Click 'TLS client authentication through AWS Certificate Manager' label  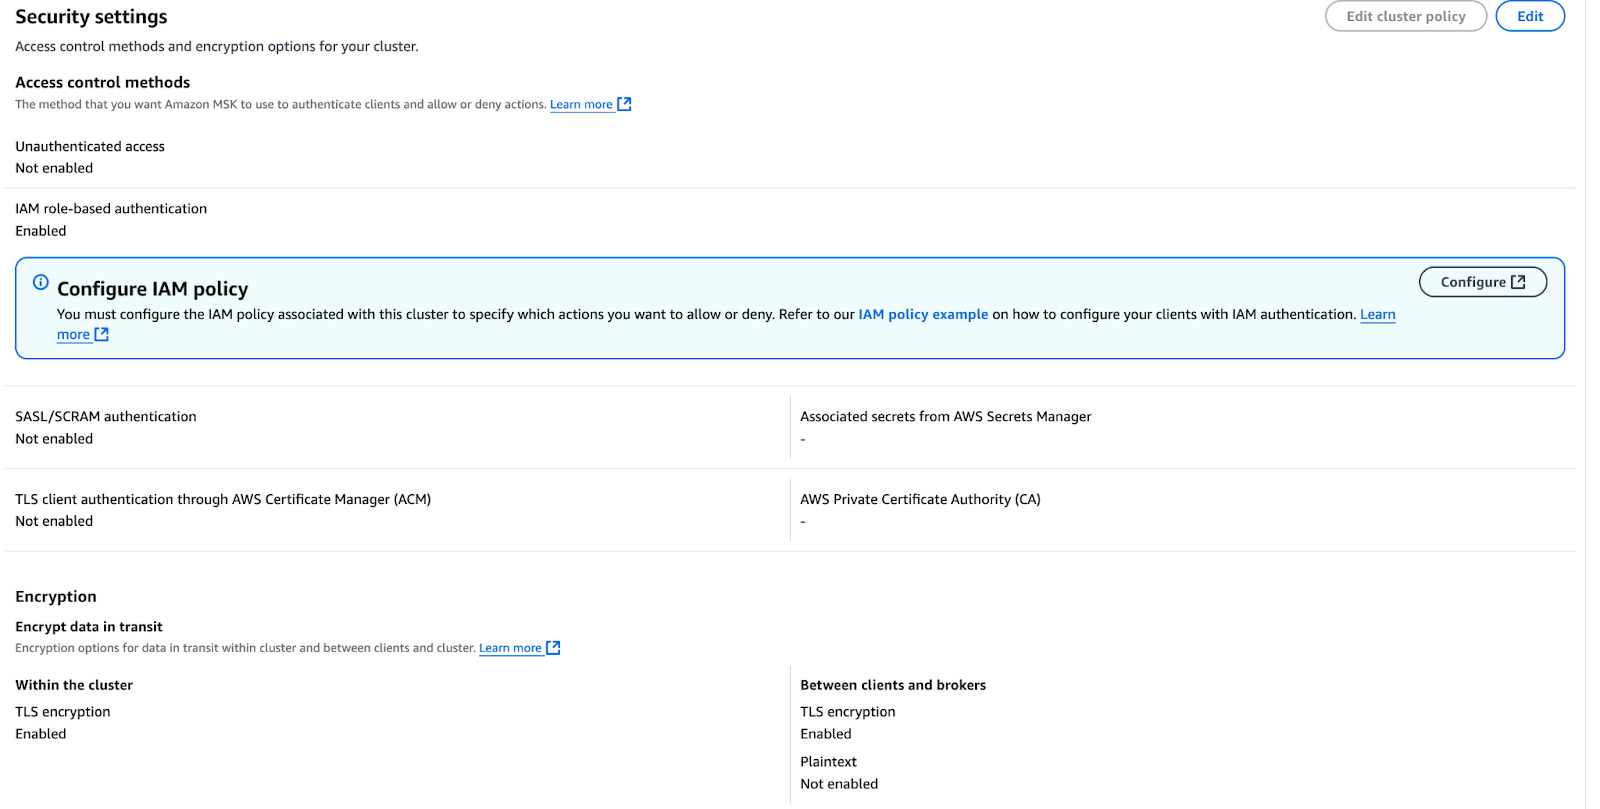[223, 499]
